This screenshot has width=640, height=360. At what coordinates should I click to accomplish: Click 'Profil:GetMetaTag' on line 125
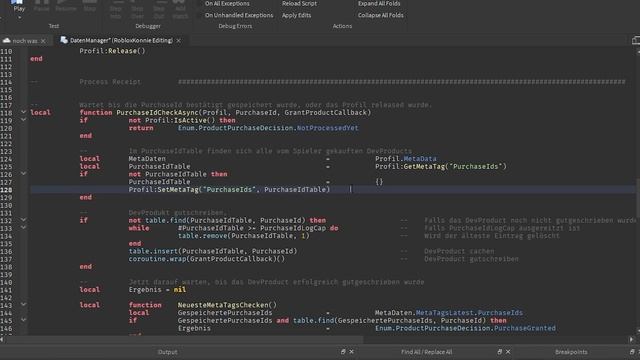[x=410, y=166]
